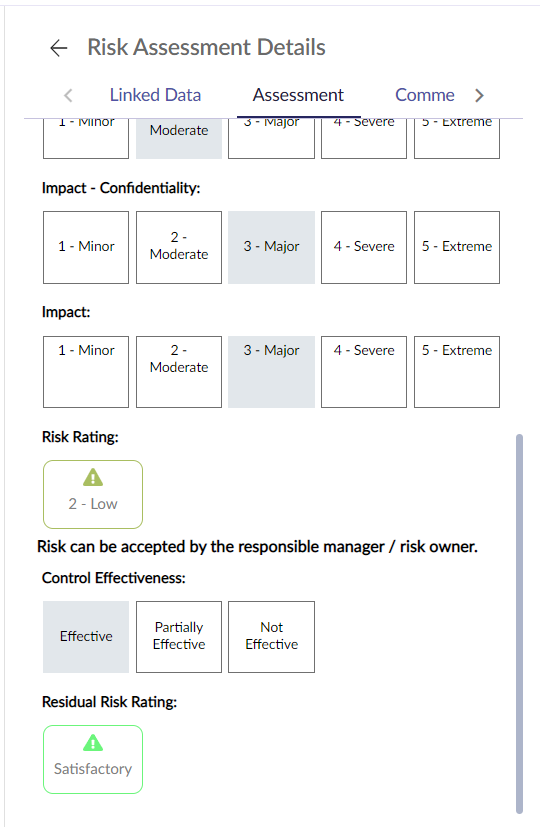The width and height of the screenshot is (540, 827).
Task: Show more tabs with right chevron
Action: 479,95
